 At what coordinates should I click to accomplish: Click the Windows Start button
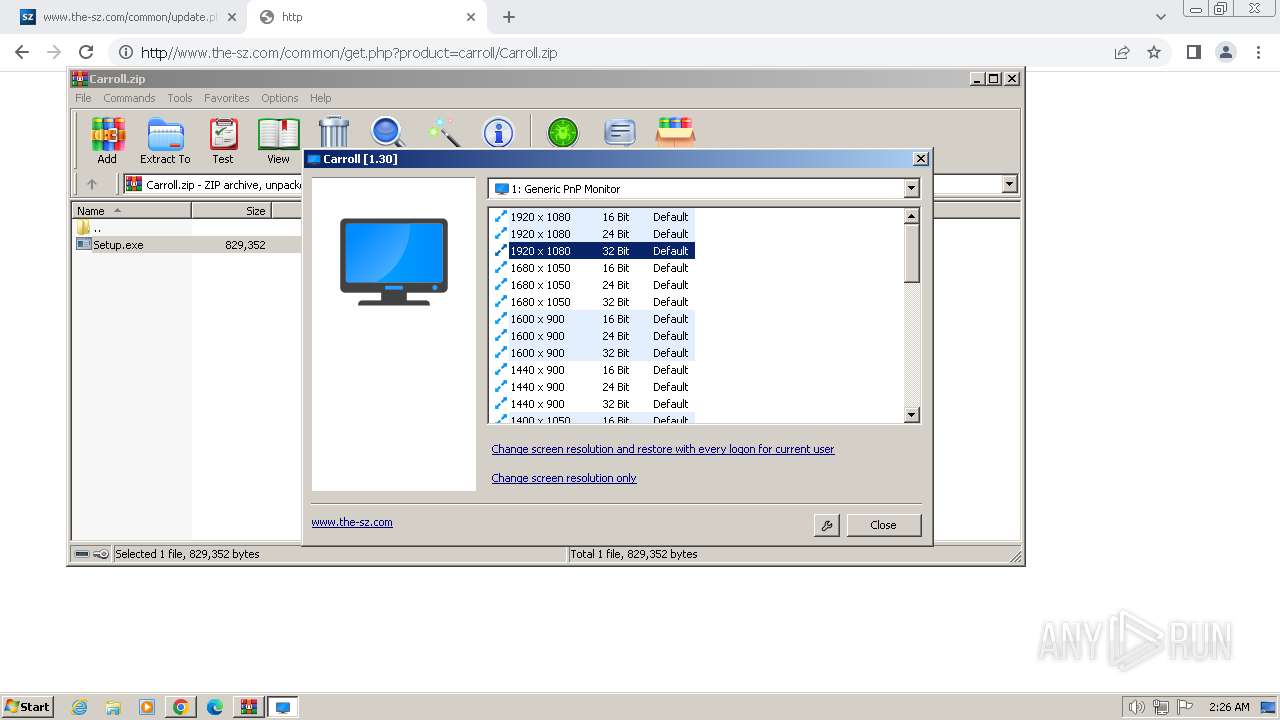pos(27,707)
